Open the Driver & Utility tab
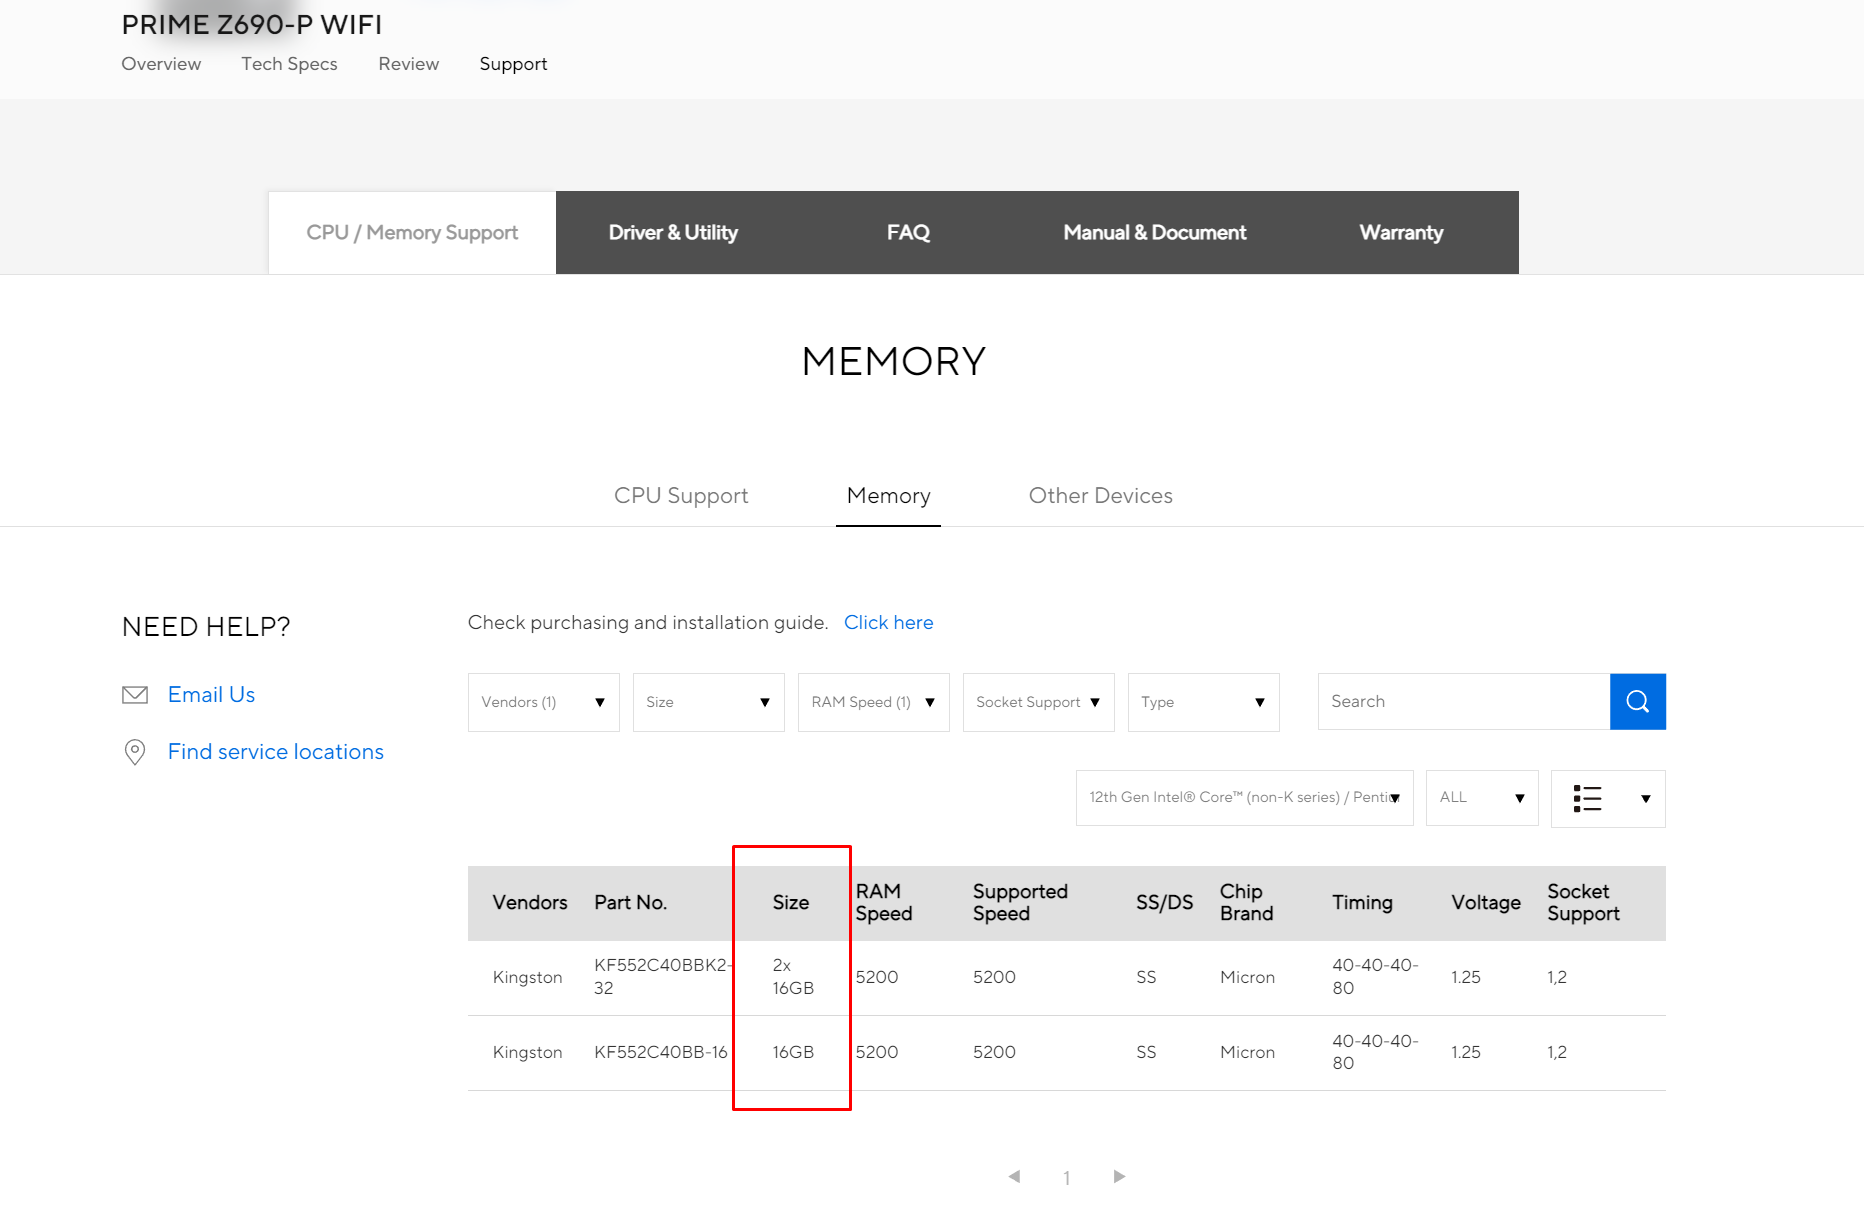 pos(673,233)
